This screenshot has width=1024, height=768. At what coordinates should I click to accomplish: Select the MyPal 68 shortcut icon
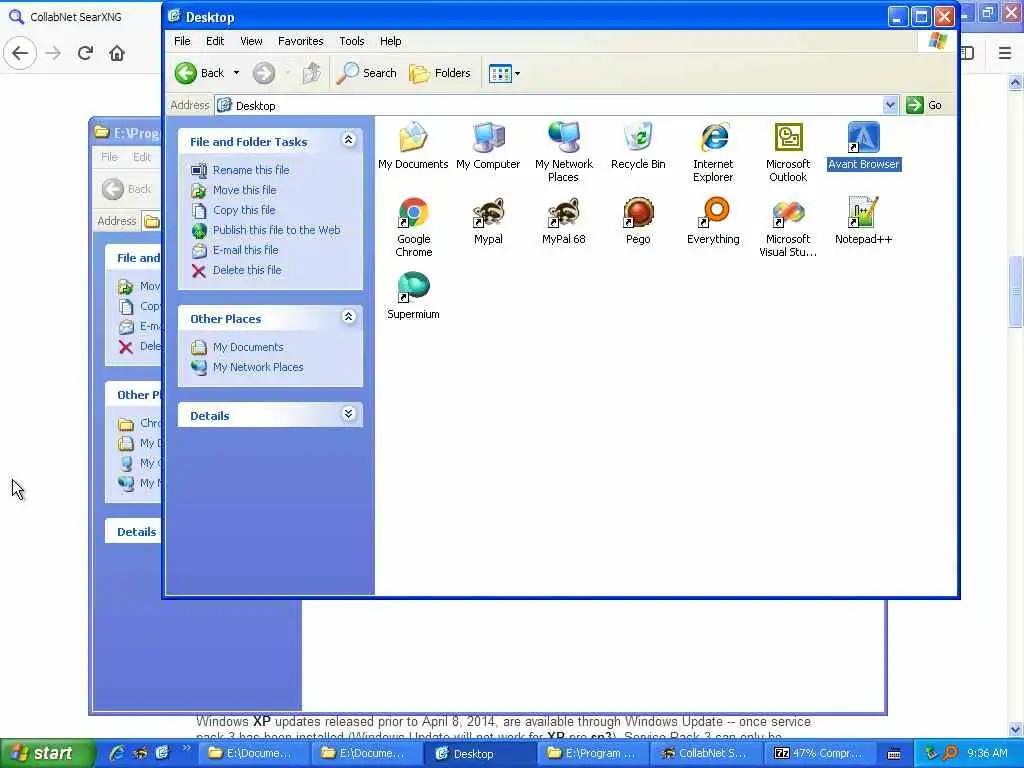point(563,221)
